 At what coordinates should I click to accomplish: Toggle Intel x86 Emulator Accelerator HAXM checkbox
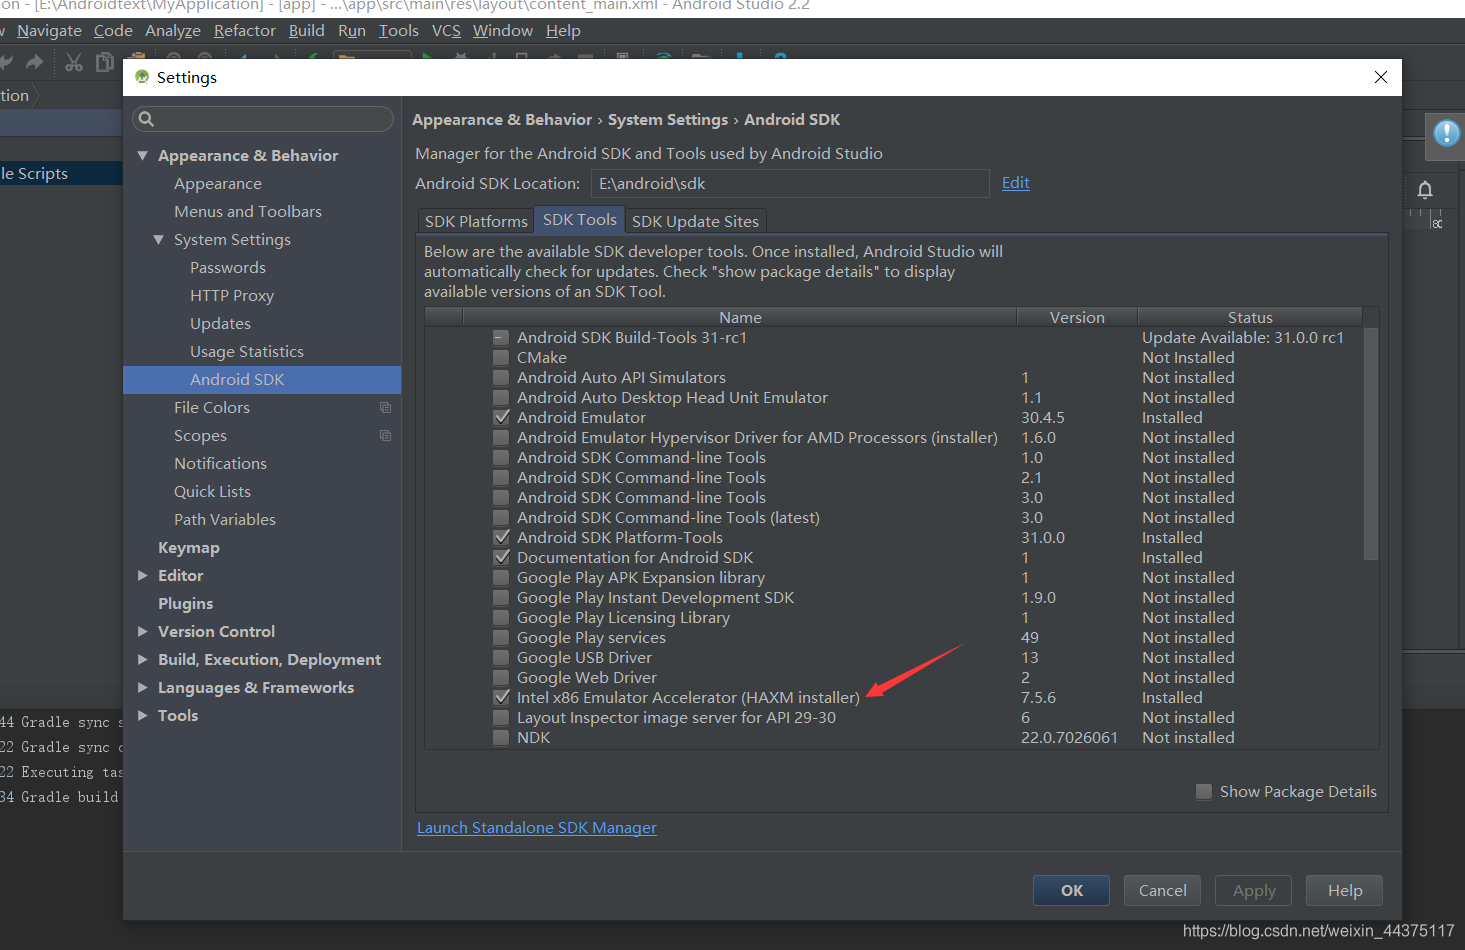click(x=501, y=698)
